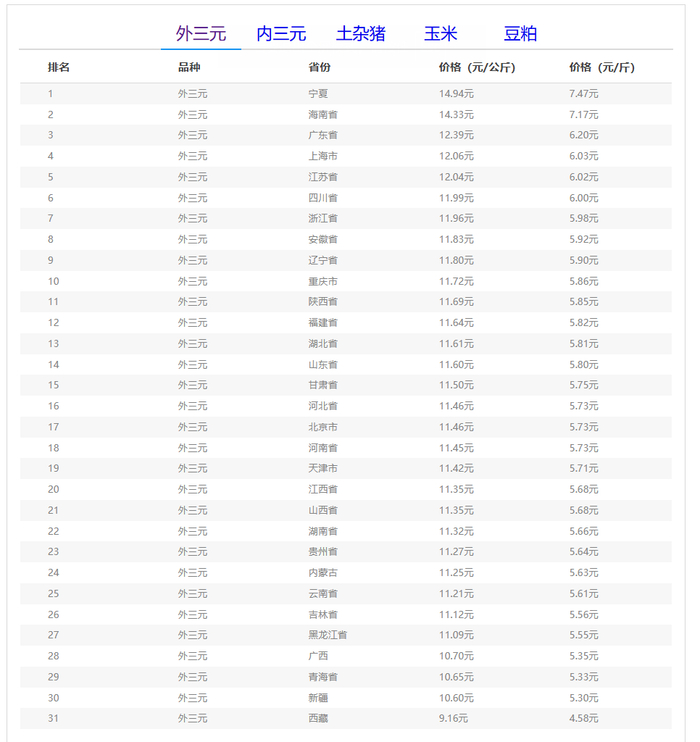Select the 重庆市 province cell
Image resolution: width=700 pixels, height=742 pixels.
[323, 281]
